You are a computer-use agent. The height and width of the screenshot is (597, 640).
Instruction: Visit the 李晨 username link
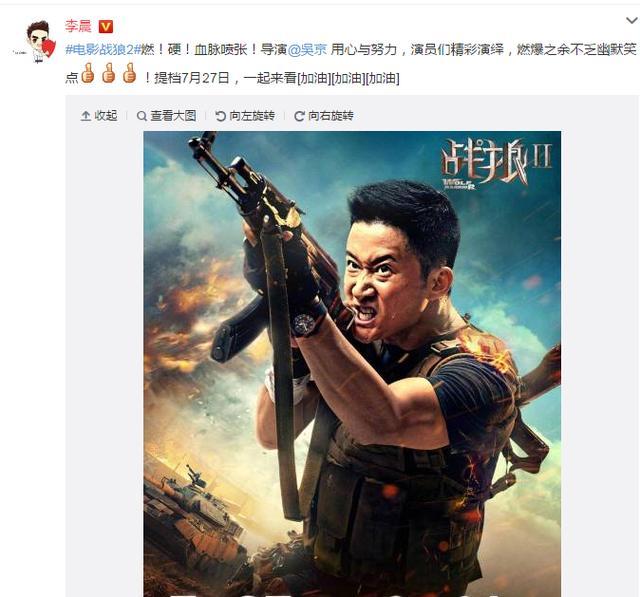(78, 26)
